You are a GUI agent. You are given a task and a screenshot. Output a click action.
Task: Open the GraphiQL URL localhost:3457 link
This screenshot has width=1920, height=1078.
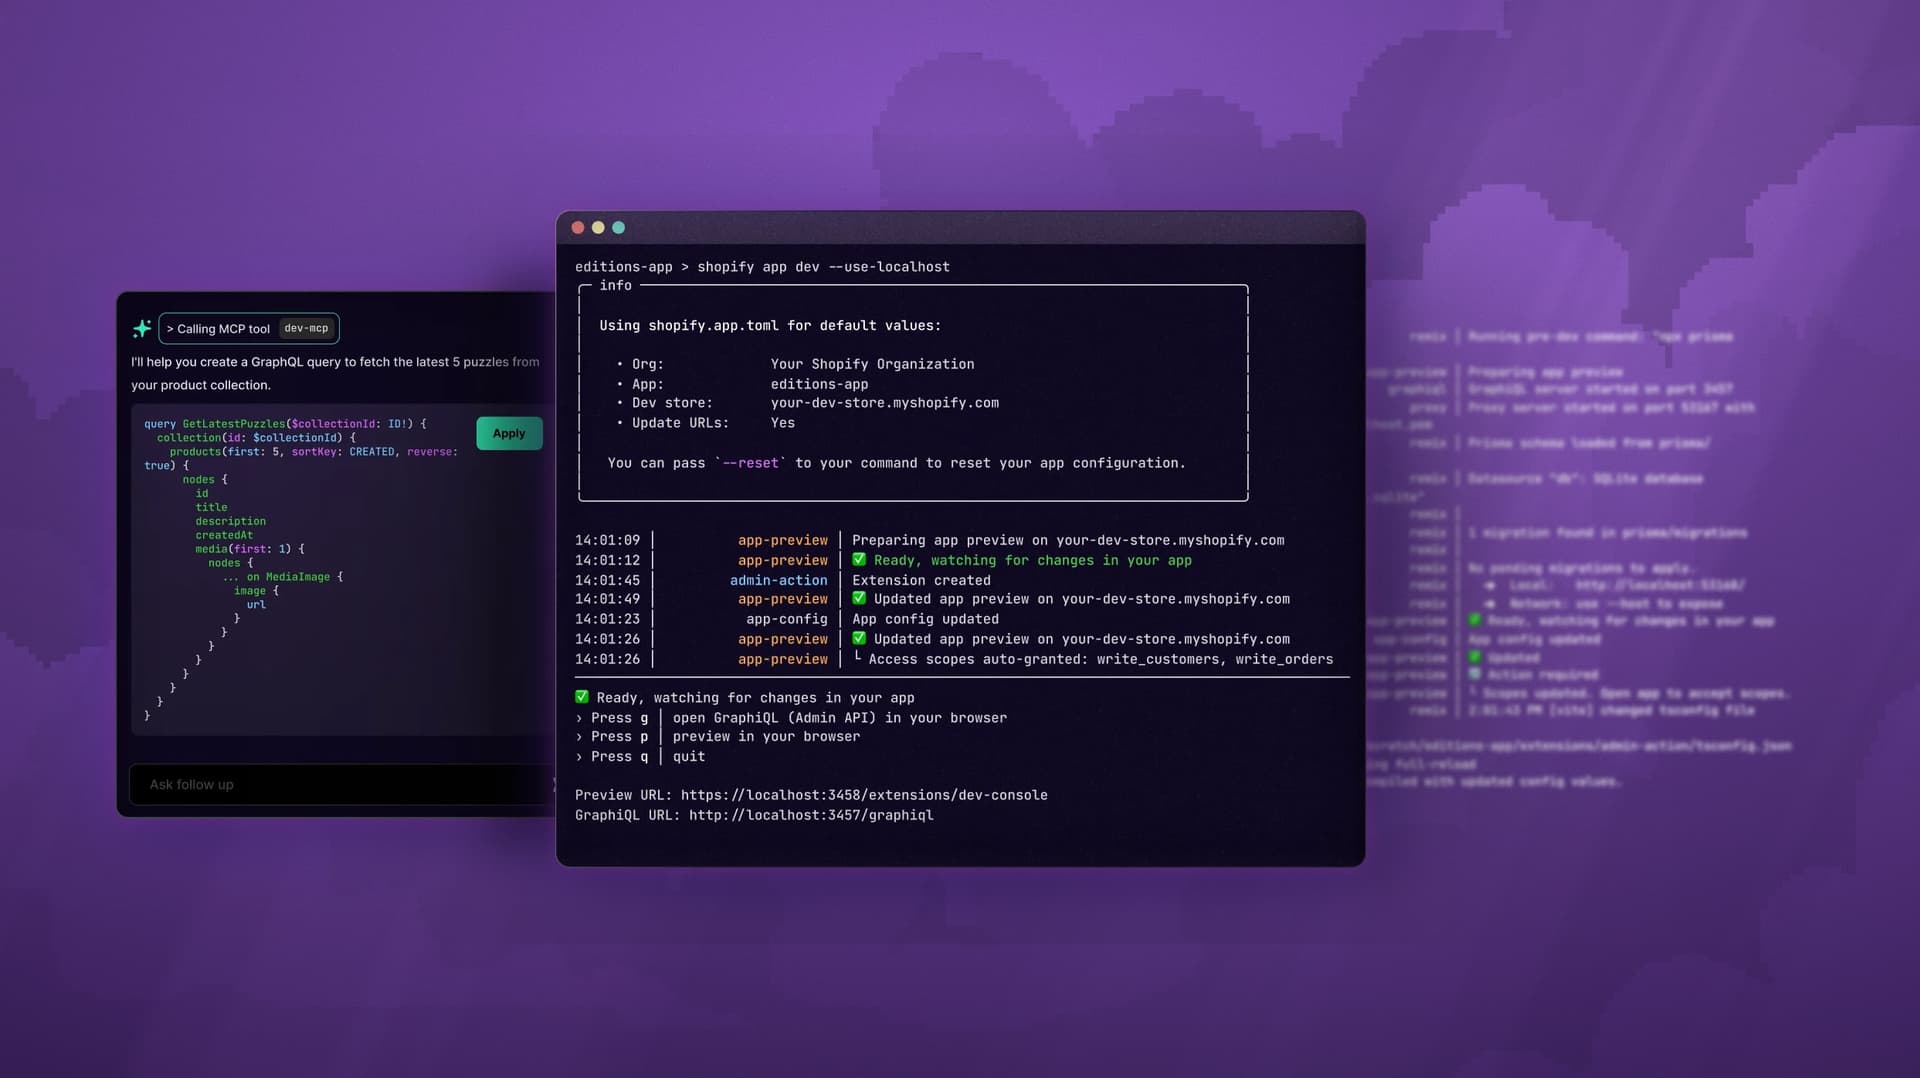tap(811, 815)
